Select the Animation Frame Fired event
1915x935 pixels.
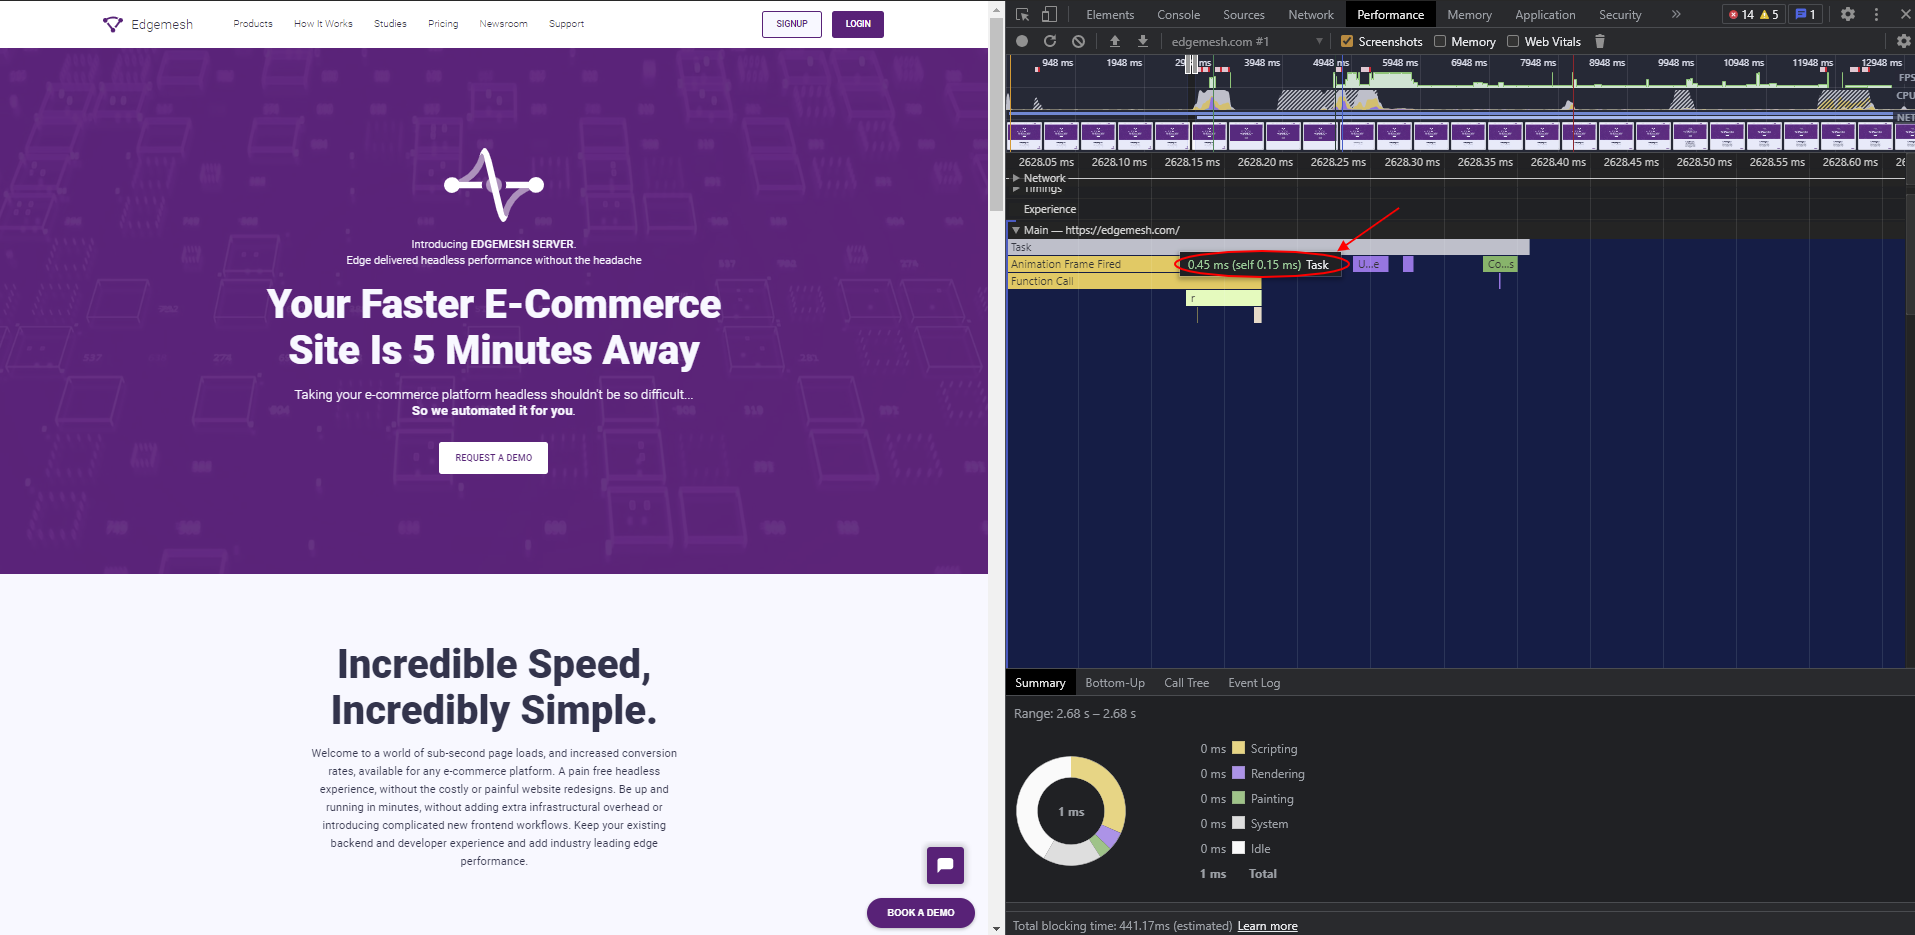click(x=1092, y=264)
